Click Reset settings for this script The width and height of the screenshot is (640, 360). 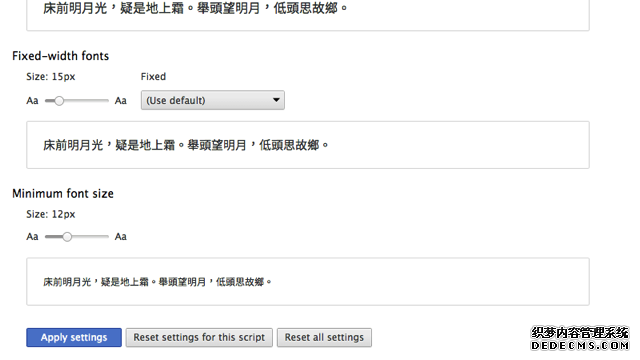point(199,338)
